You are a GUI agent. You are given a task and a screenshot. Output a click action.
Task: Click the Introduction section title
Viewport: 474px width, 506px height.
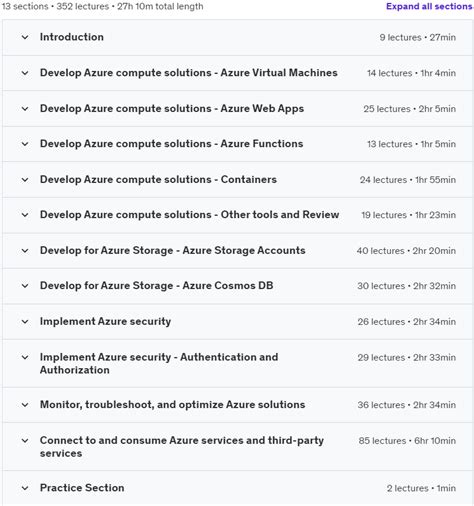click(72, 37)
